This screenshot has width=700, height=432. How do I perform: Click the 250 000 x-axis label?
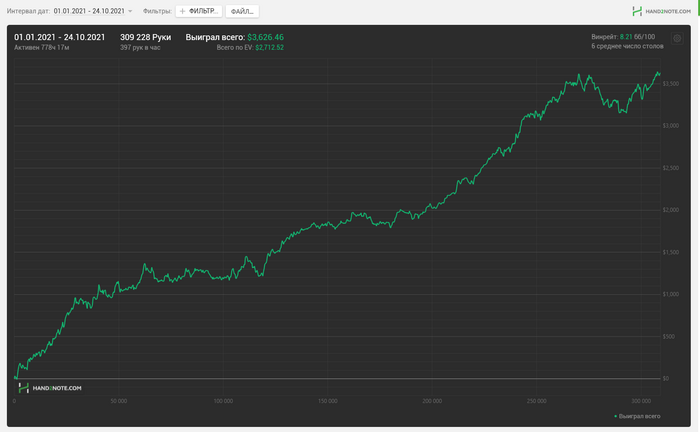(537, 401)
